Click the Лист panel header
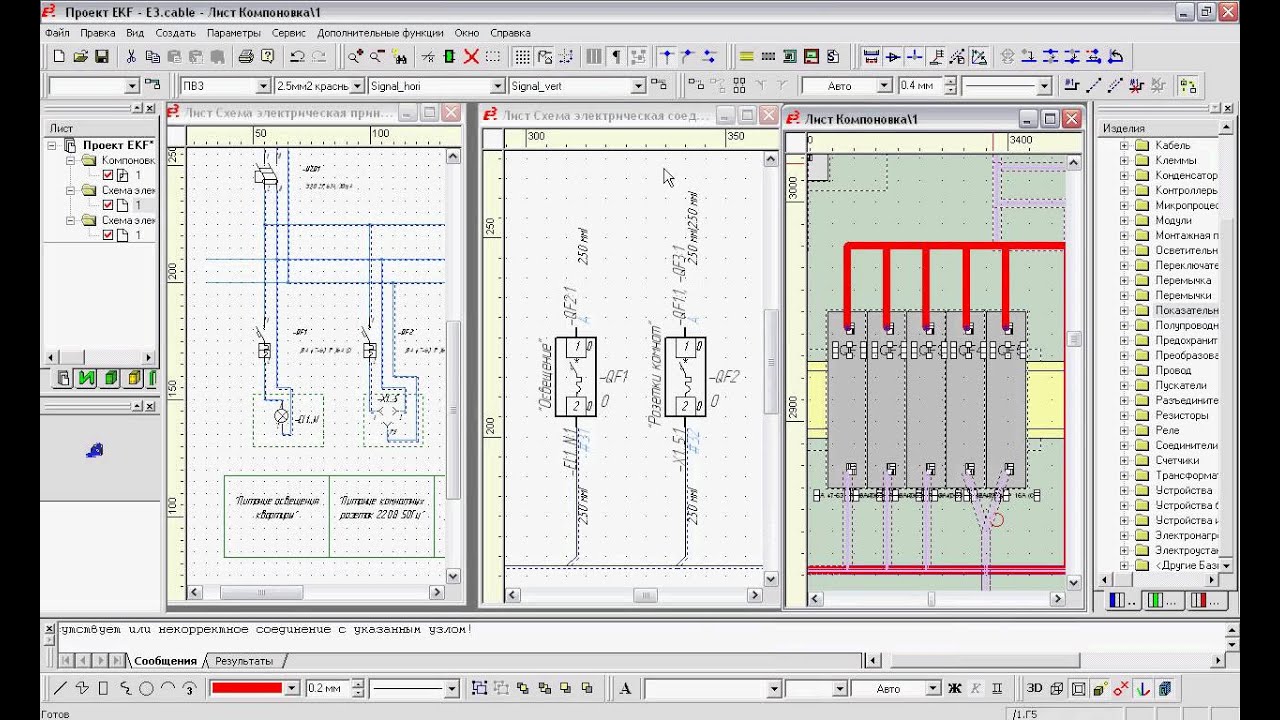1280x720 pixels. click(100, 128)
